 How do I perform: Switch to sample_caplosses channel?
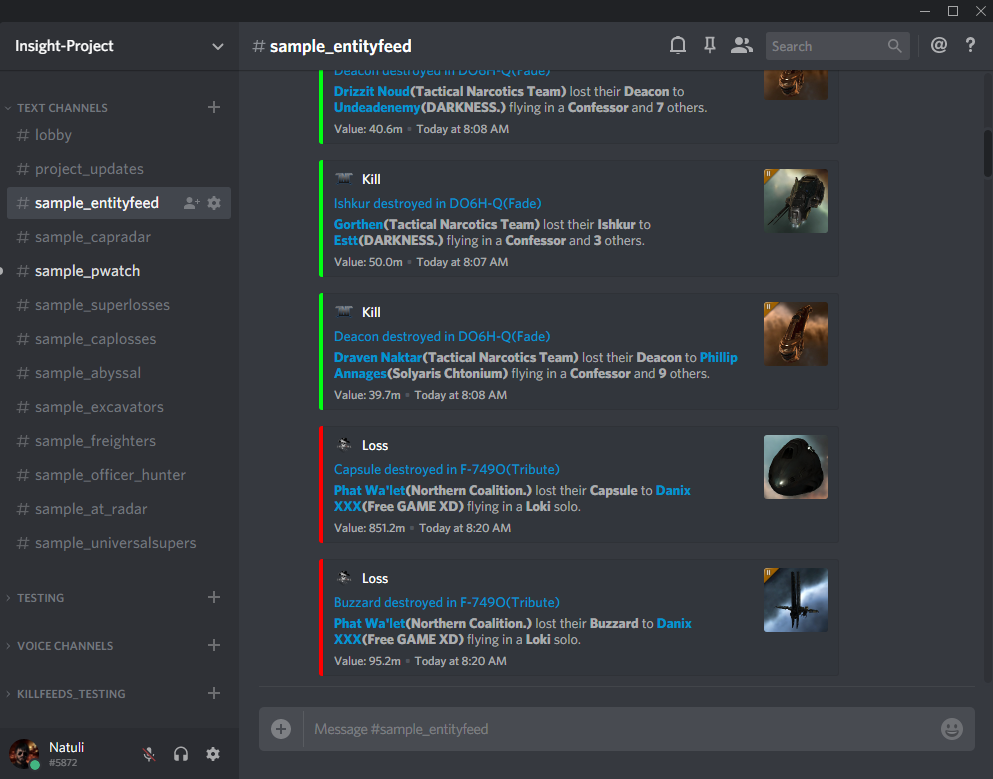click(x=118, y=339)
